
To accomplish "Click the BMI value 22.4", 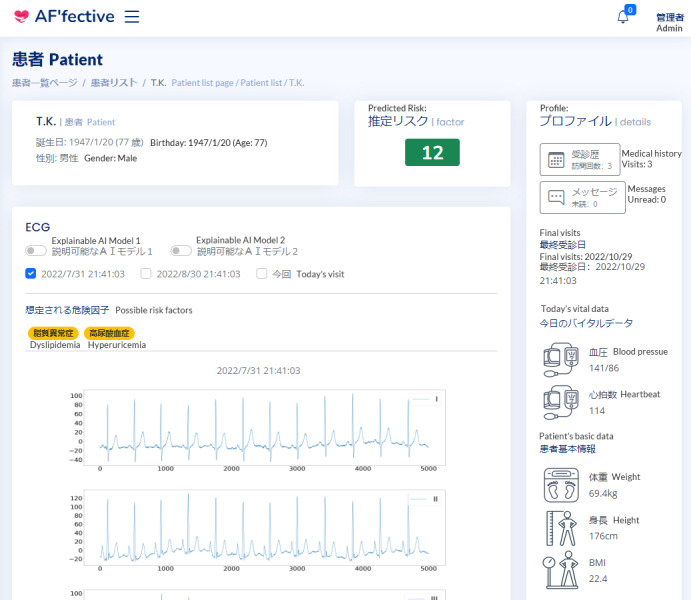I will (598, 578).
